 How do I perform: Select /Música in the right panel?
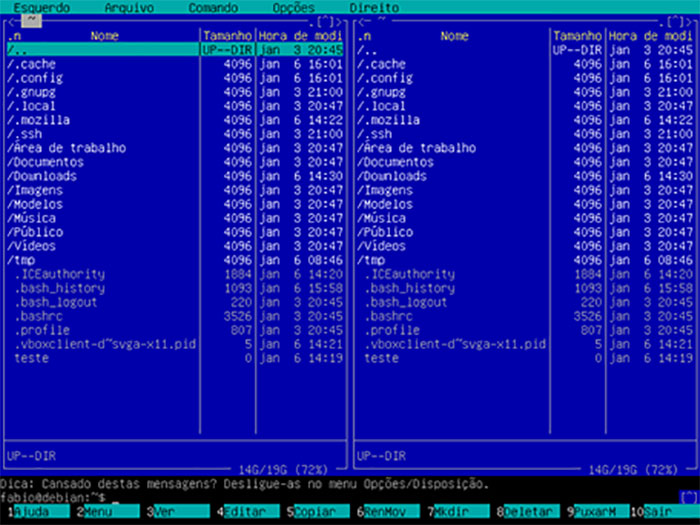(x=525, y=218)
